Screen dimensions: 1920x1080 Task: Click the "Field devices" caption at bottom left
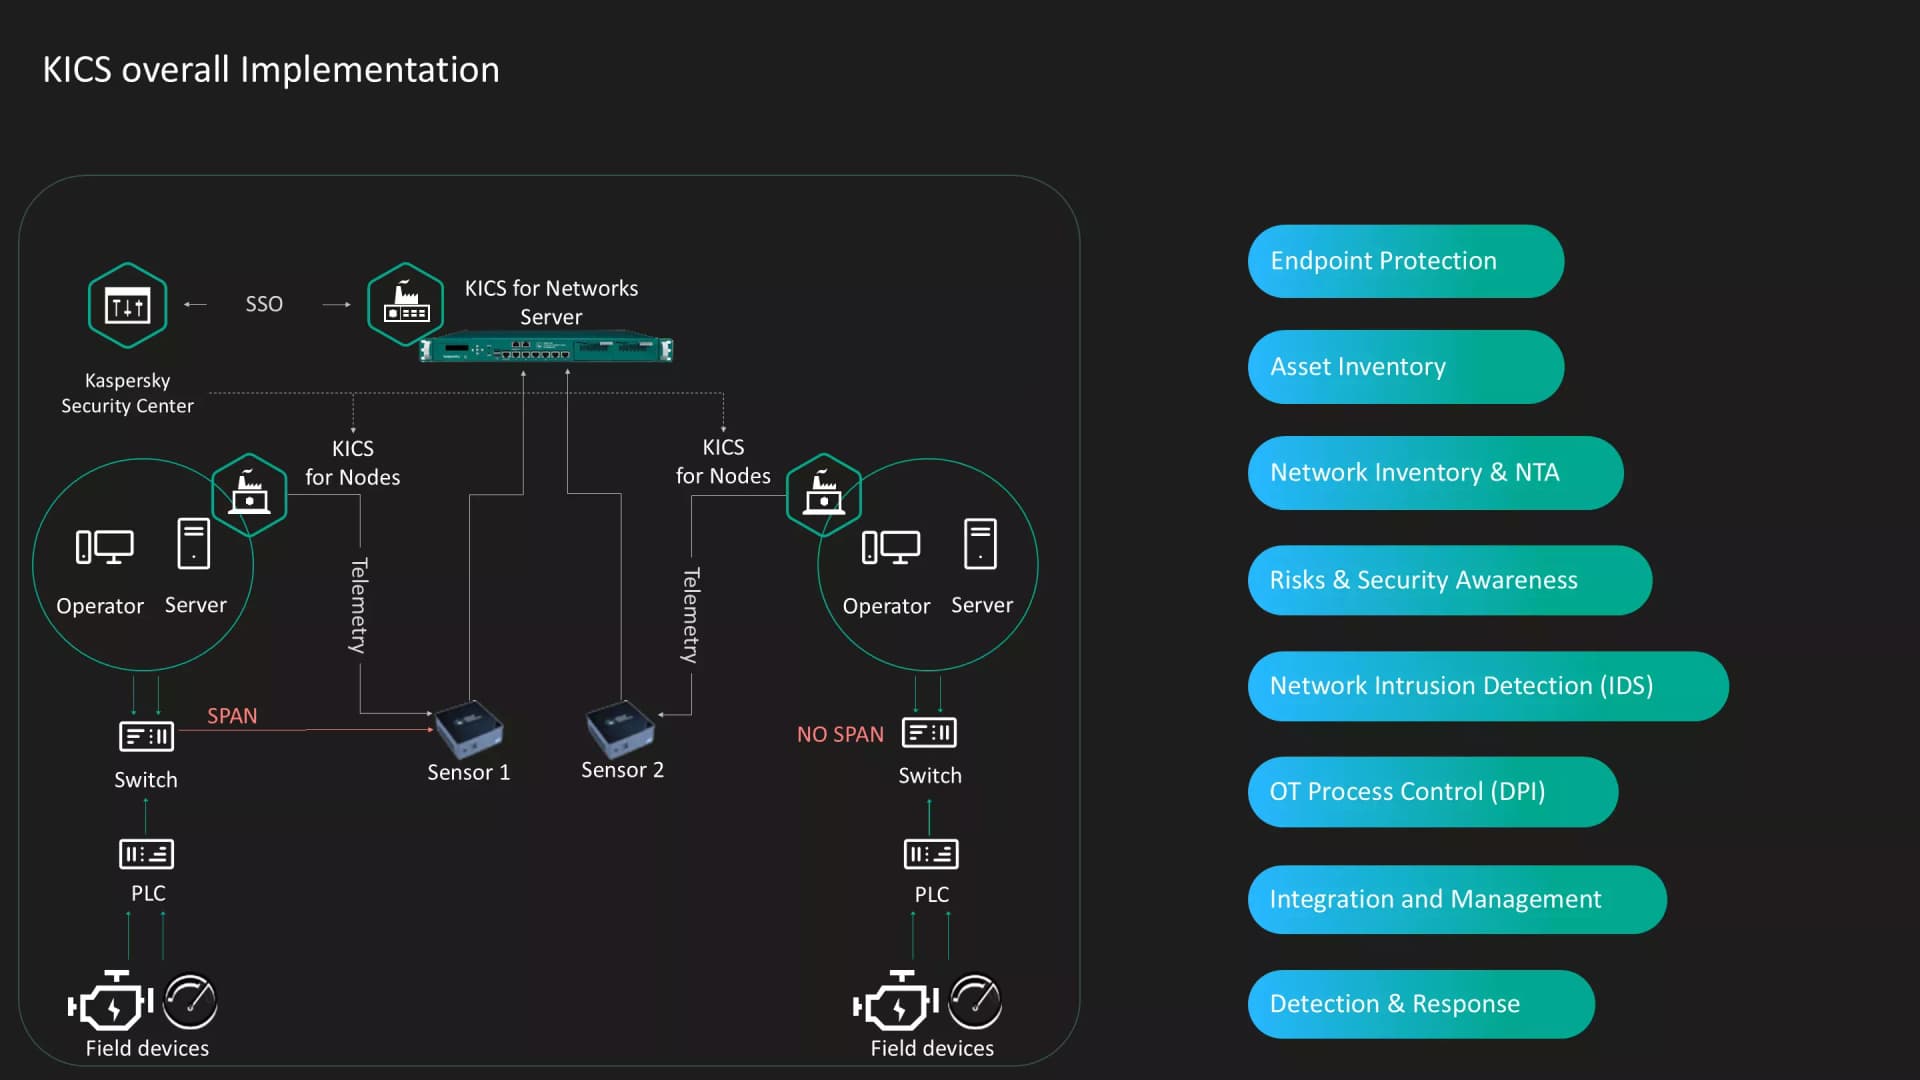(x=147, y=1048)
